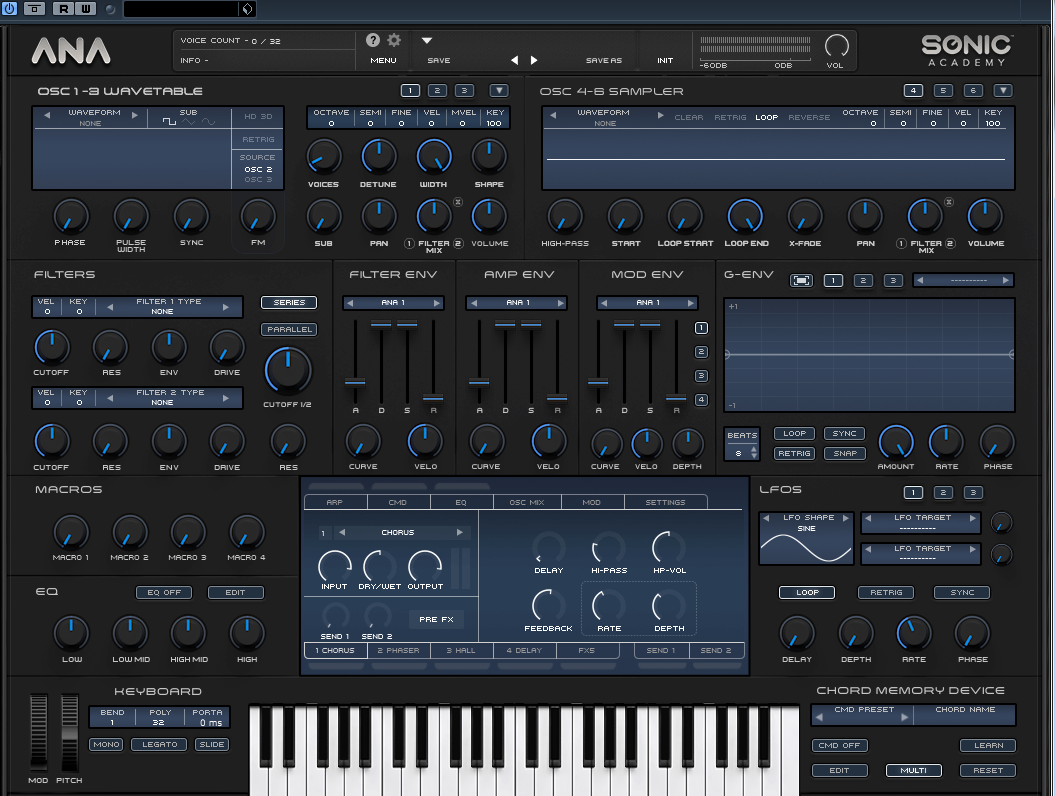The image size is (1055, 796).
Task: Click the host Read automation R icon
Action: click(64, 9)
